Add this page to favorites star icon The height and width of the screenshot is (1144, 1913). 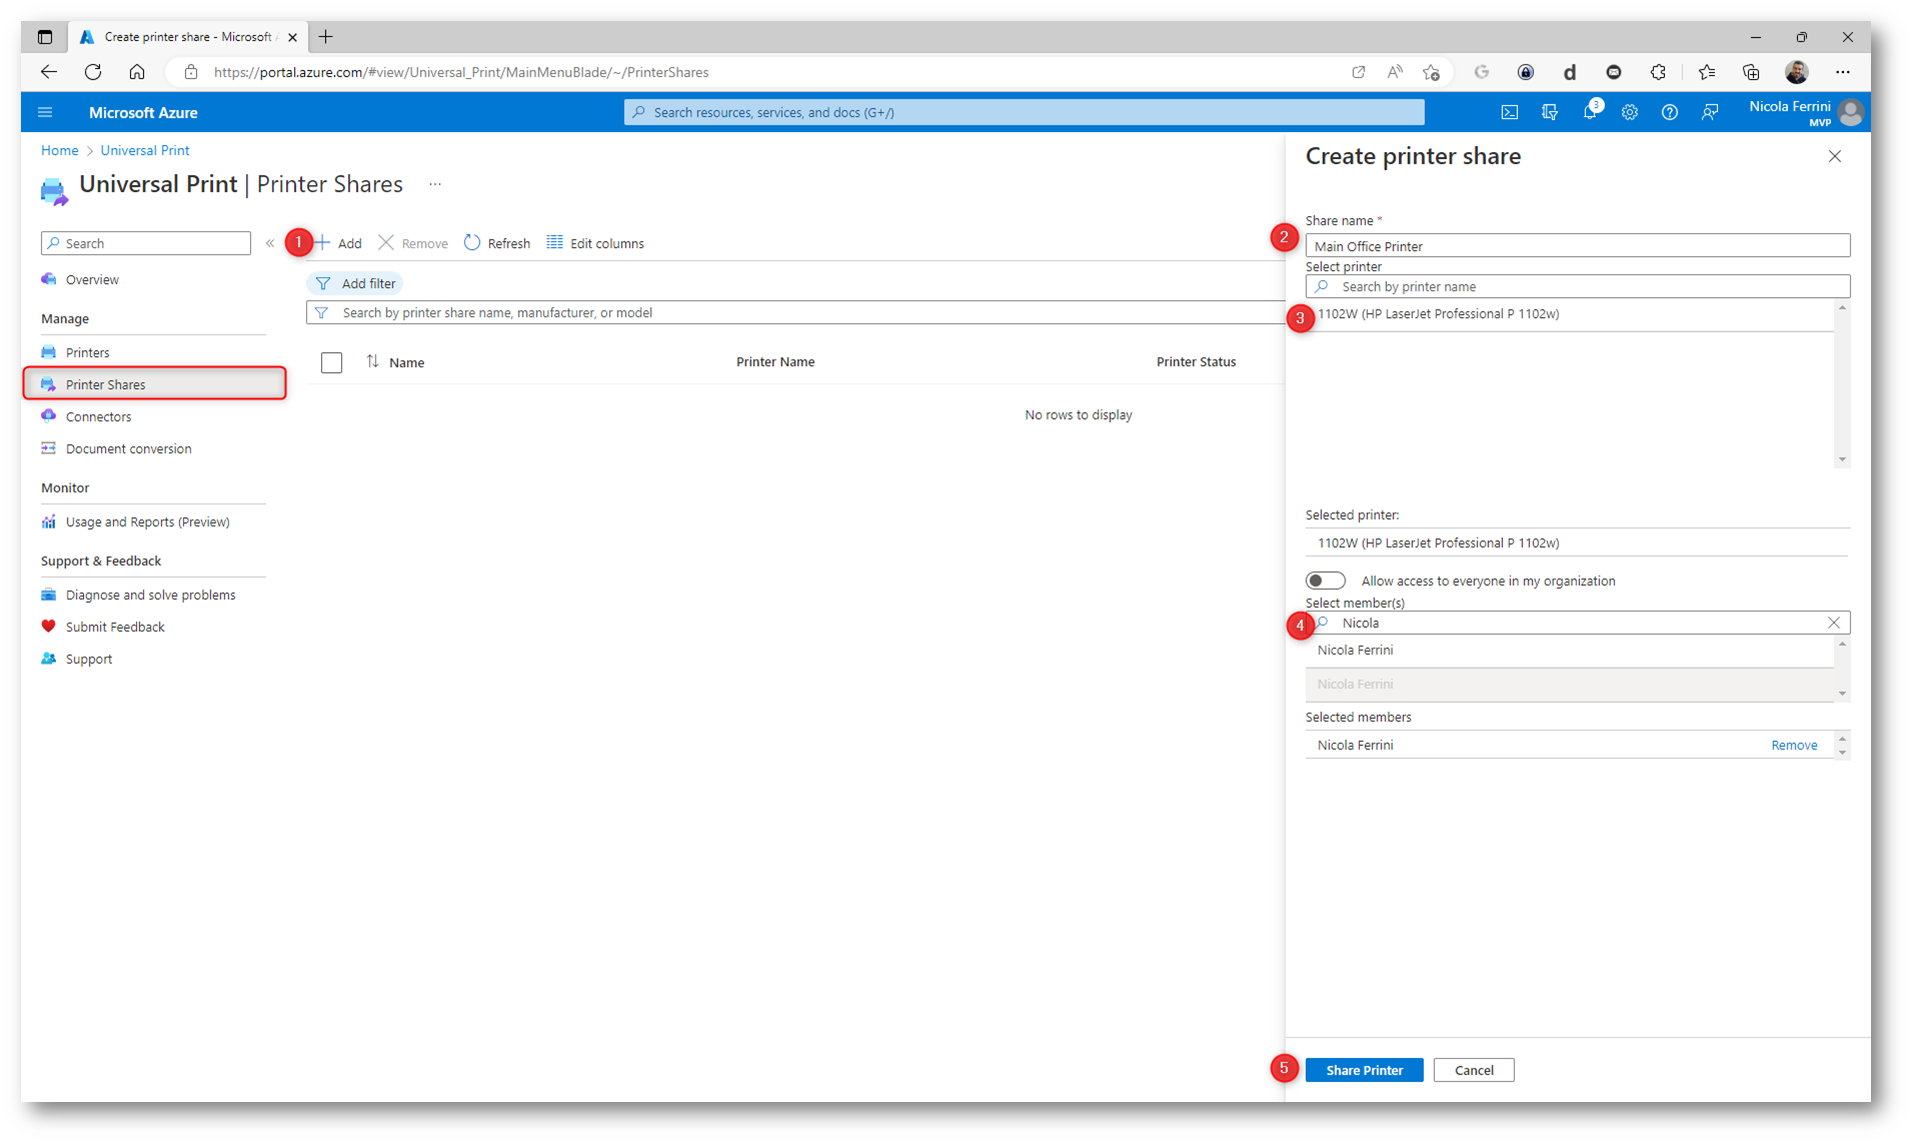click(x=1431, y=72)
